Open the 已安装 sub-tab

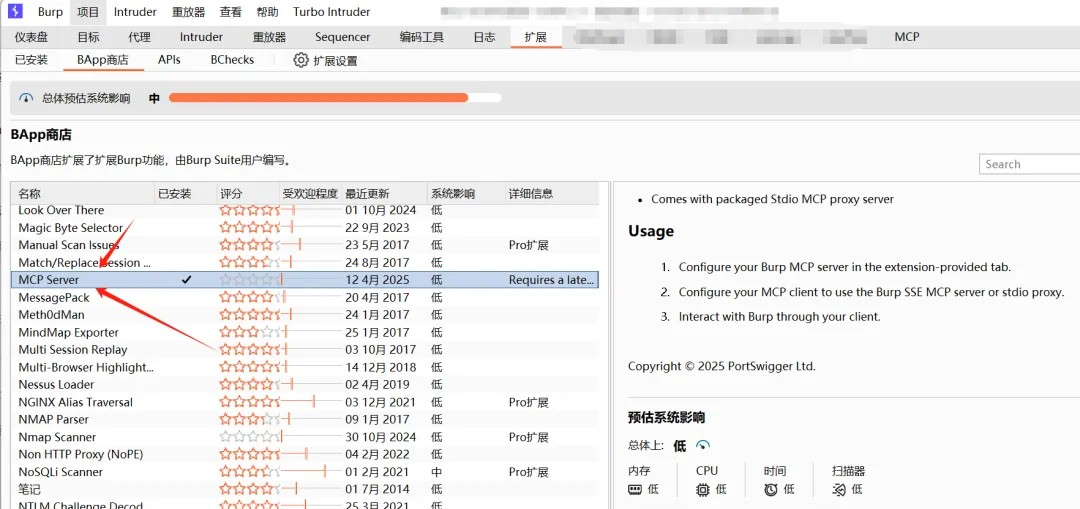pyautogui.click(x=32, y=60)
